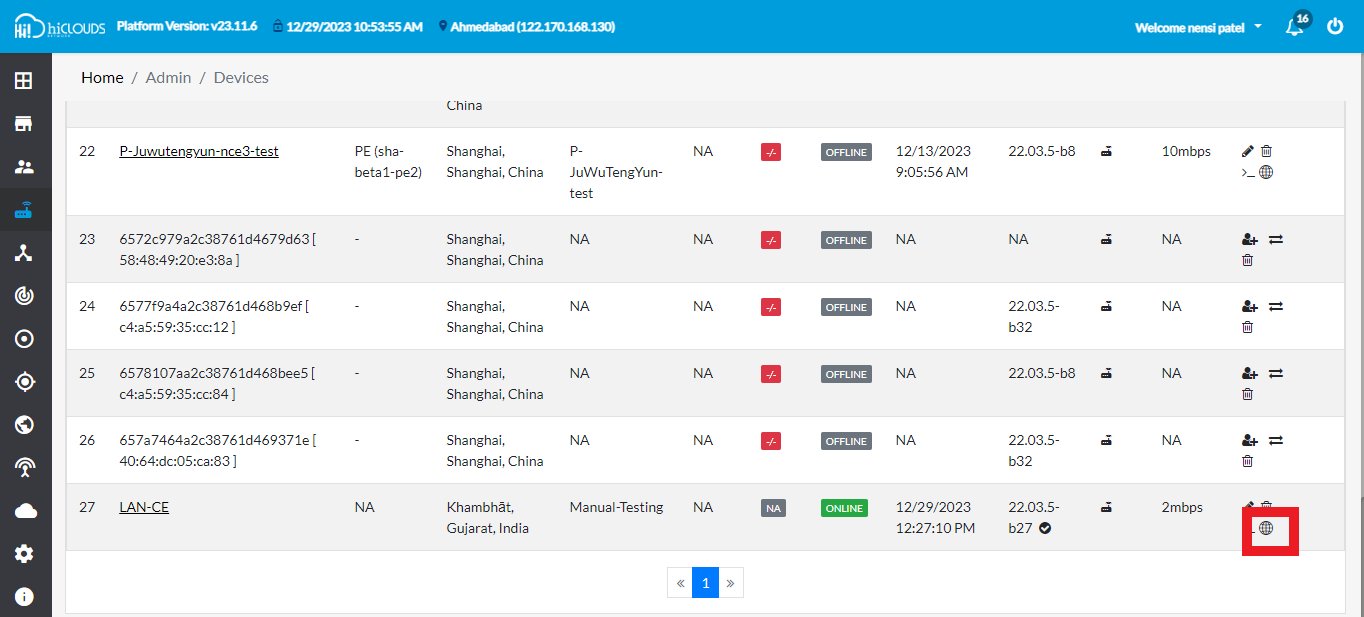The height and width of the screenshot is (617, 1364).
Task: Delete device in row 26
Action: (1247, 461)
